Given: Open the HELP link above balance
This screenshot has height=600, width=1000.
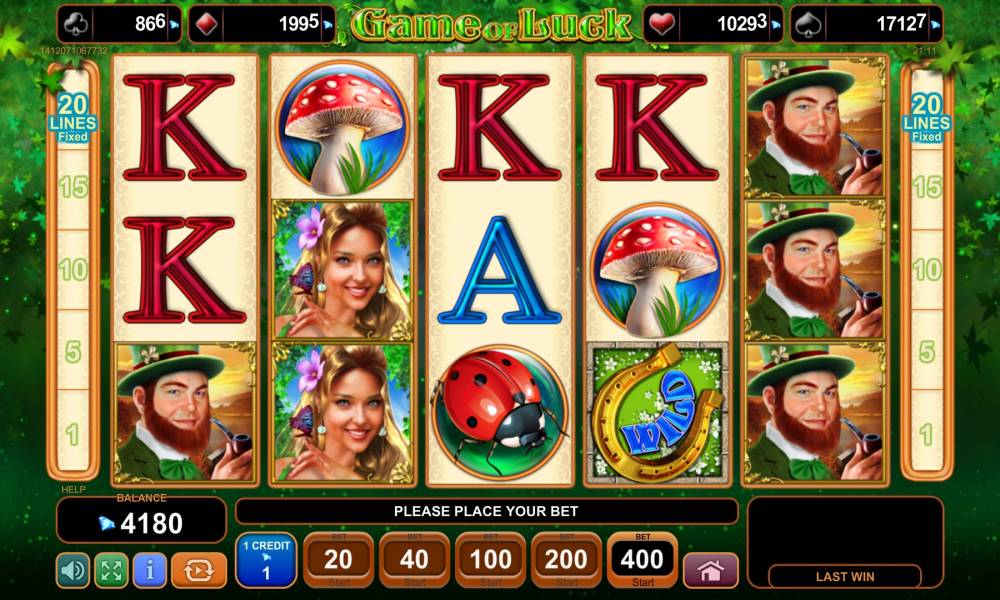Looking at the screenshot, I should (73, 490).
